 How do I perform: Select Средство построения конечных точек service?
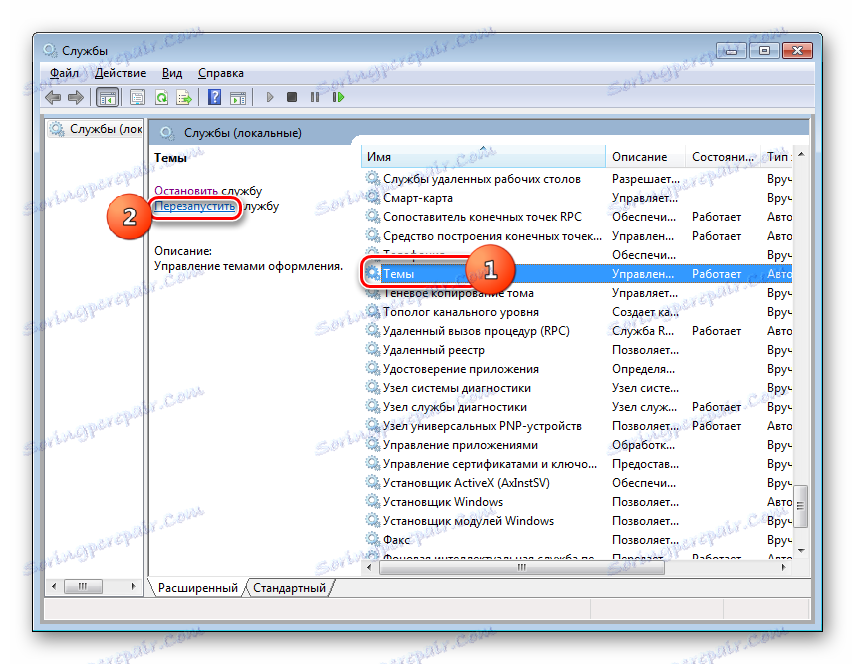pyautogui.click(x=577, y=236)
